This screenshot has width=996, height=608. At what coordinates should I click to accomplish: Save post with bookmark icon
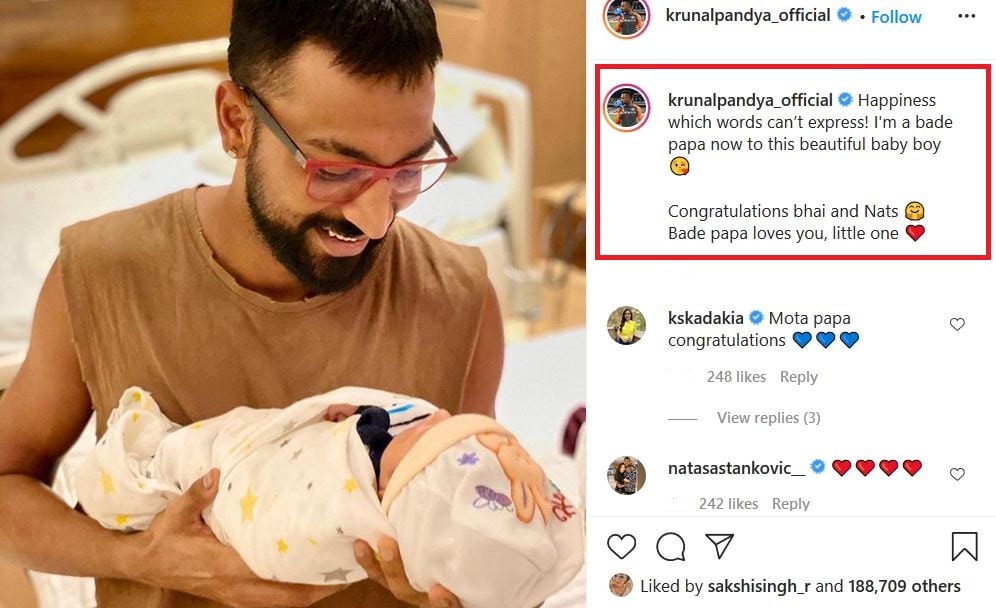tap(964, 546)
